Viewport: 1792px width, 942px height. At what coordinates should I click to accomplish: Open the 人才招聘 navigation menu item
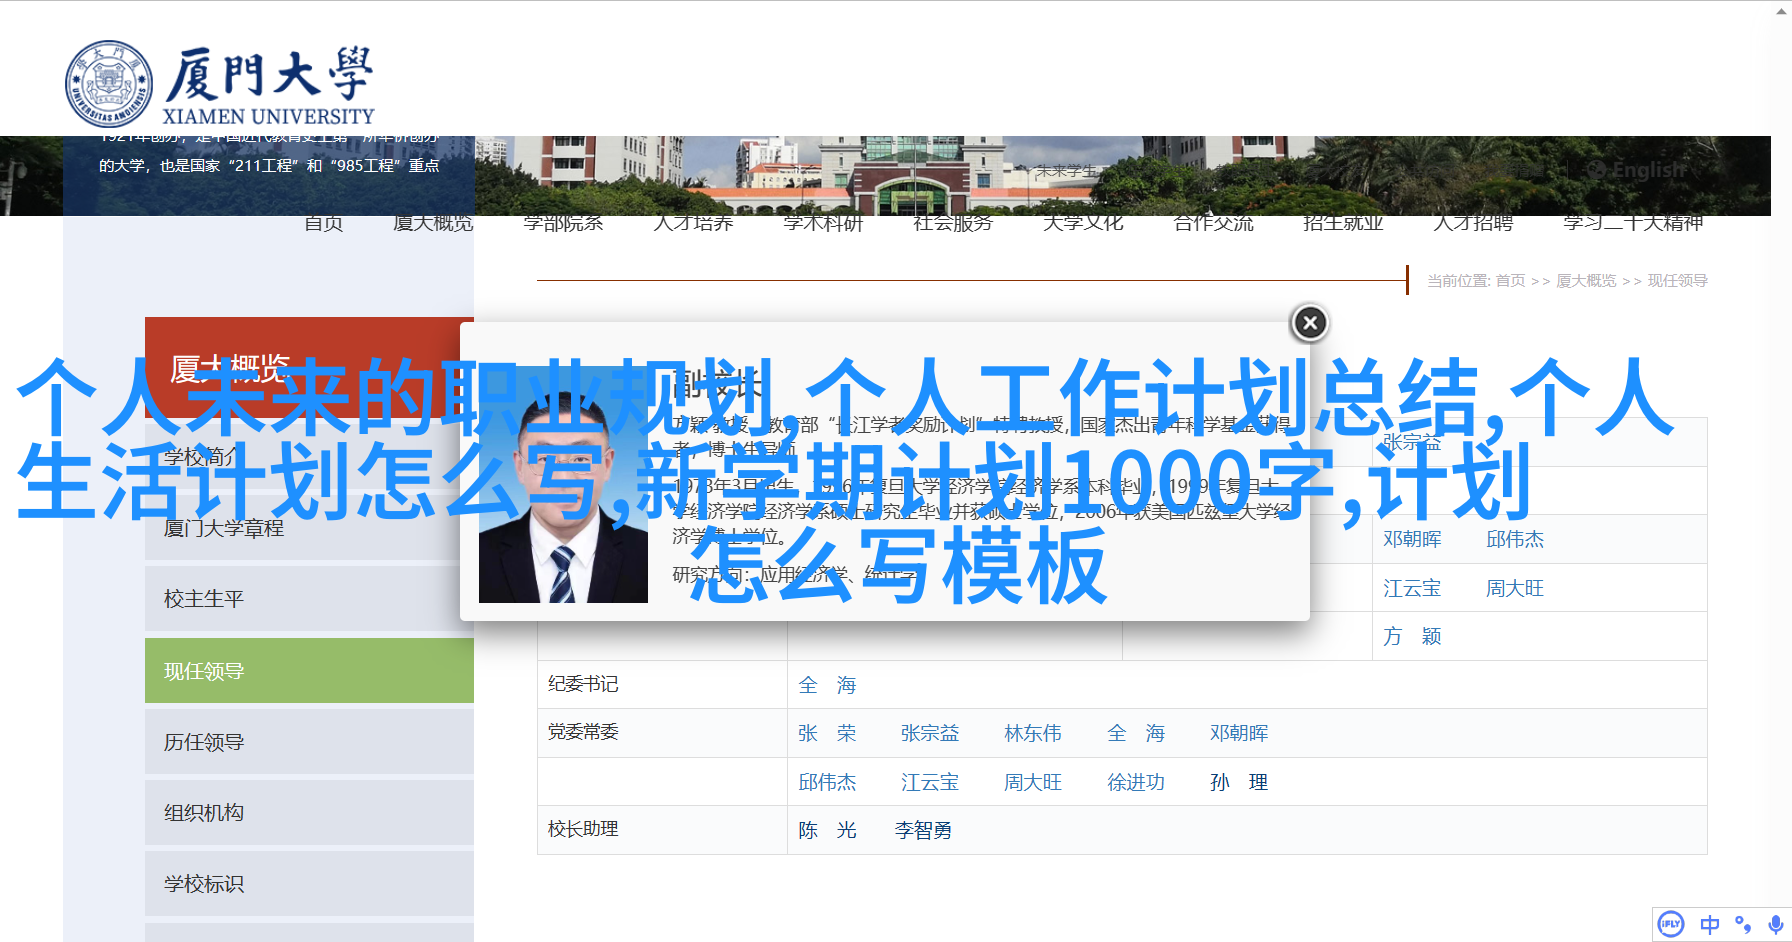click(1472, 223)
